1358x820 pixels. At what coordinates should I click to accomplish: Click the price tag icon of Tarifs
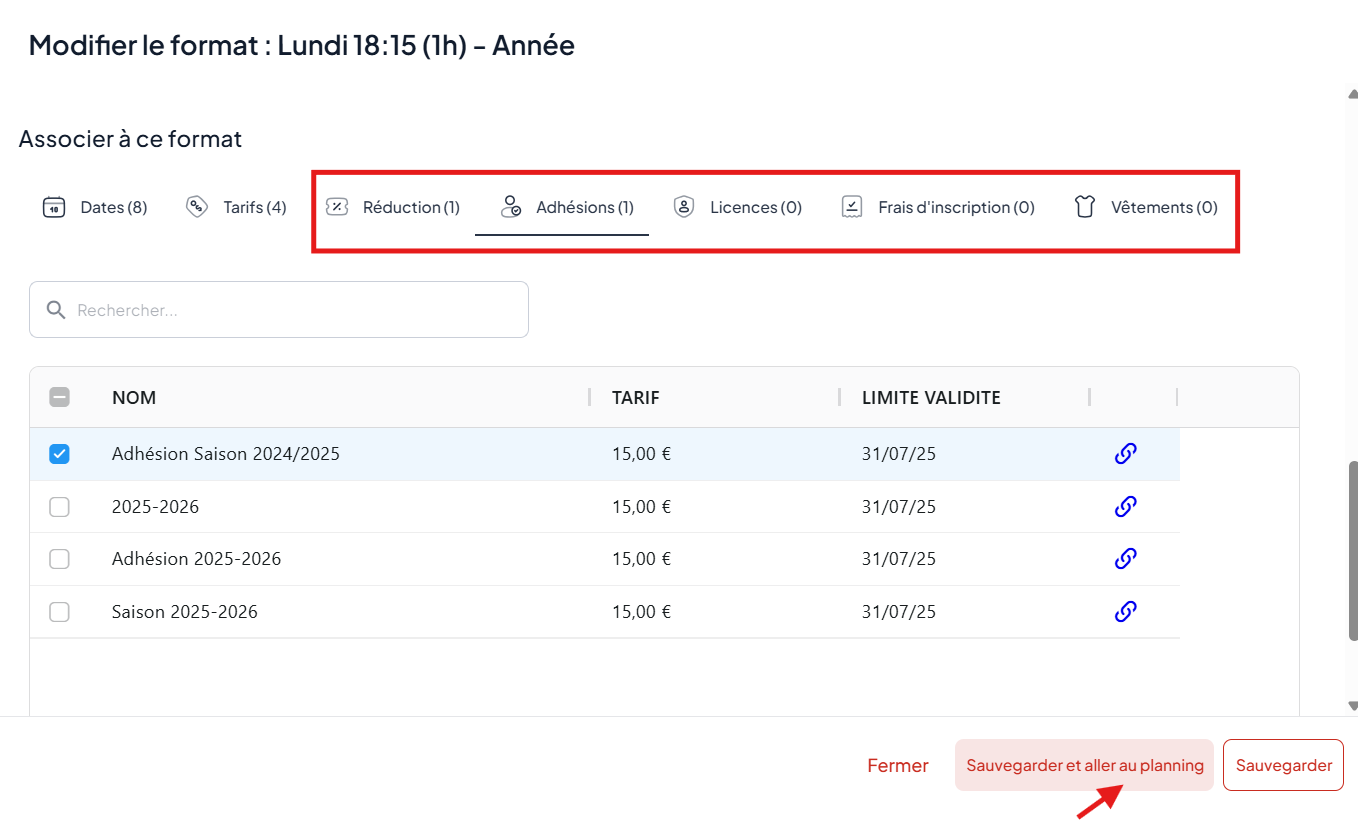tap(197, 207)
